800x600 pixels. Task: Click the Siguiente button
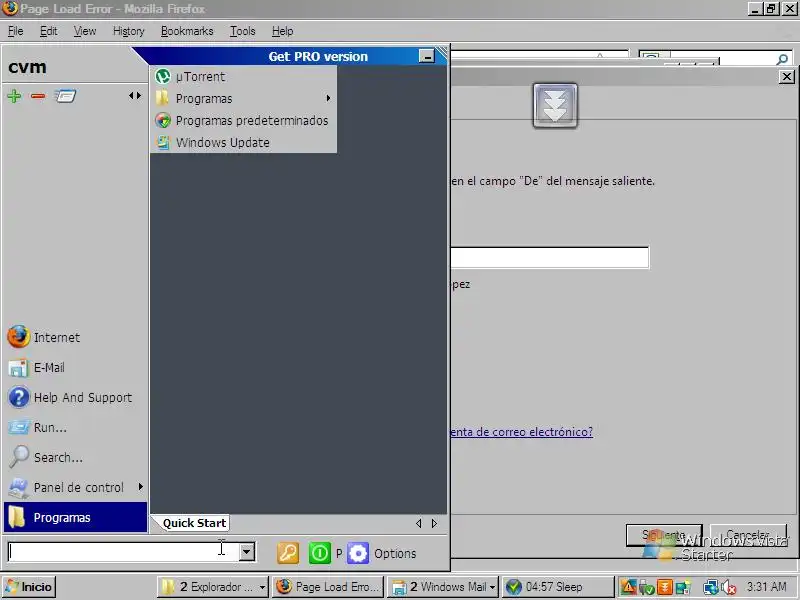tap(664, 535)
